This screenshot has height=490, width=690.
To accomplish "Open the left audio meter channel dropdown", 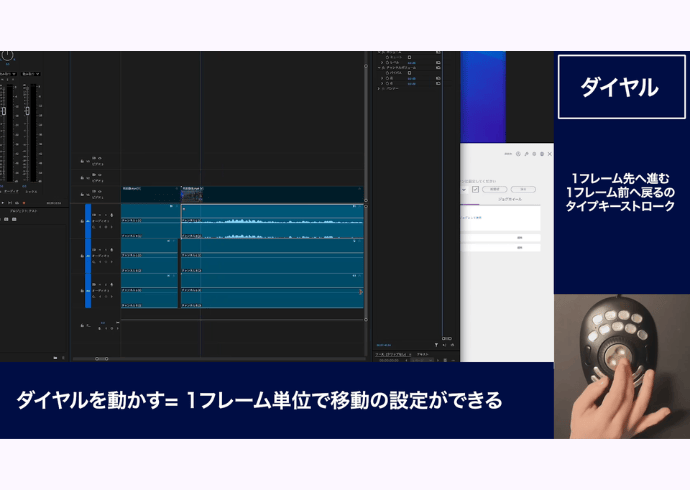I will coord(8,73).
